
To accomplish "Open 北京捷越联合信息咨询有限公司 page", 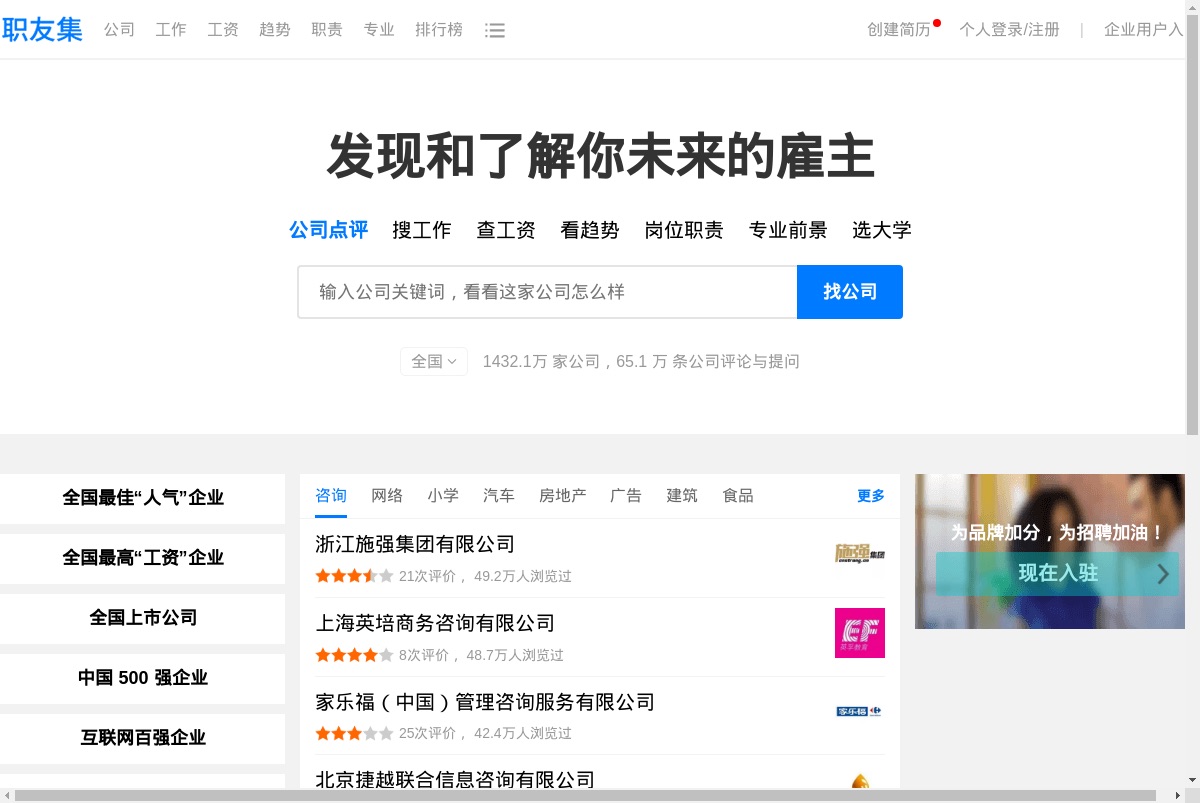I will [x=455, y=780].
